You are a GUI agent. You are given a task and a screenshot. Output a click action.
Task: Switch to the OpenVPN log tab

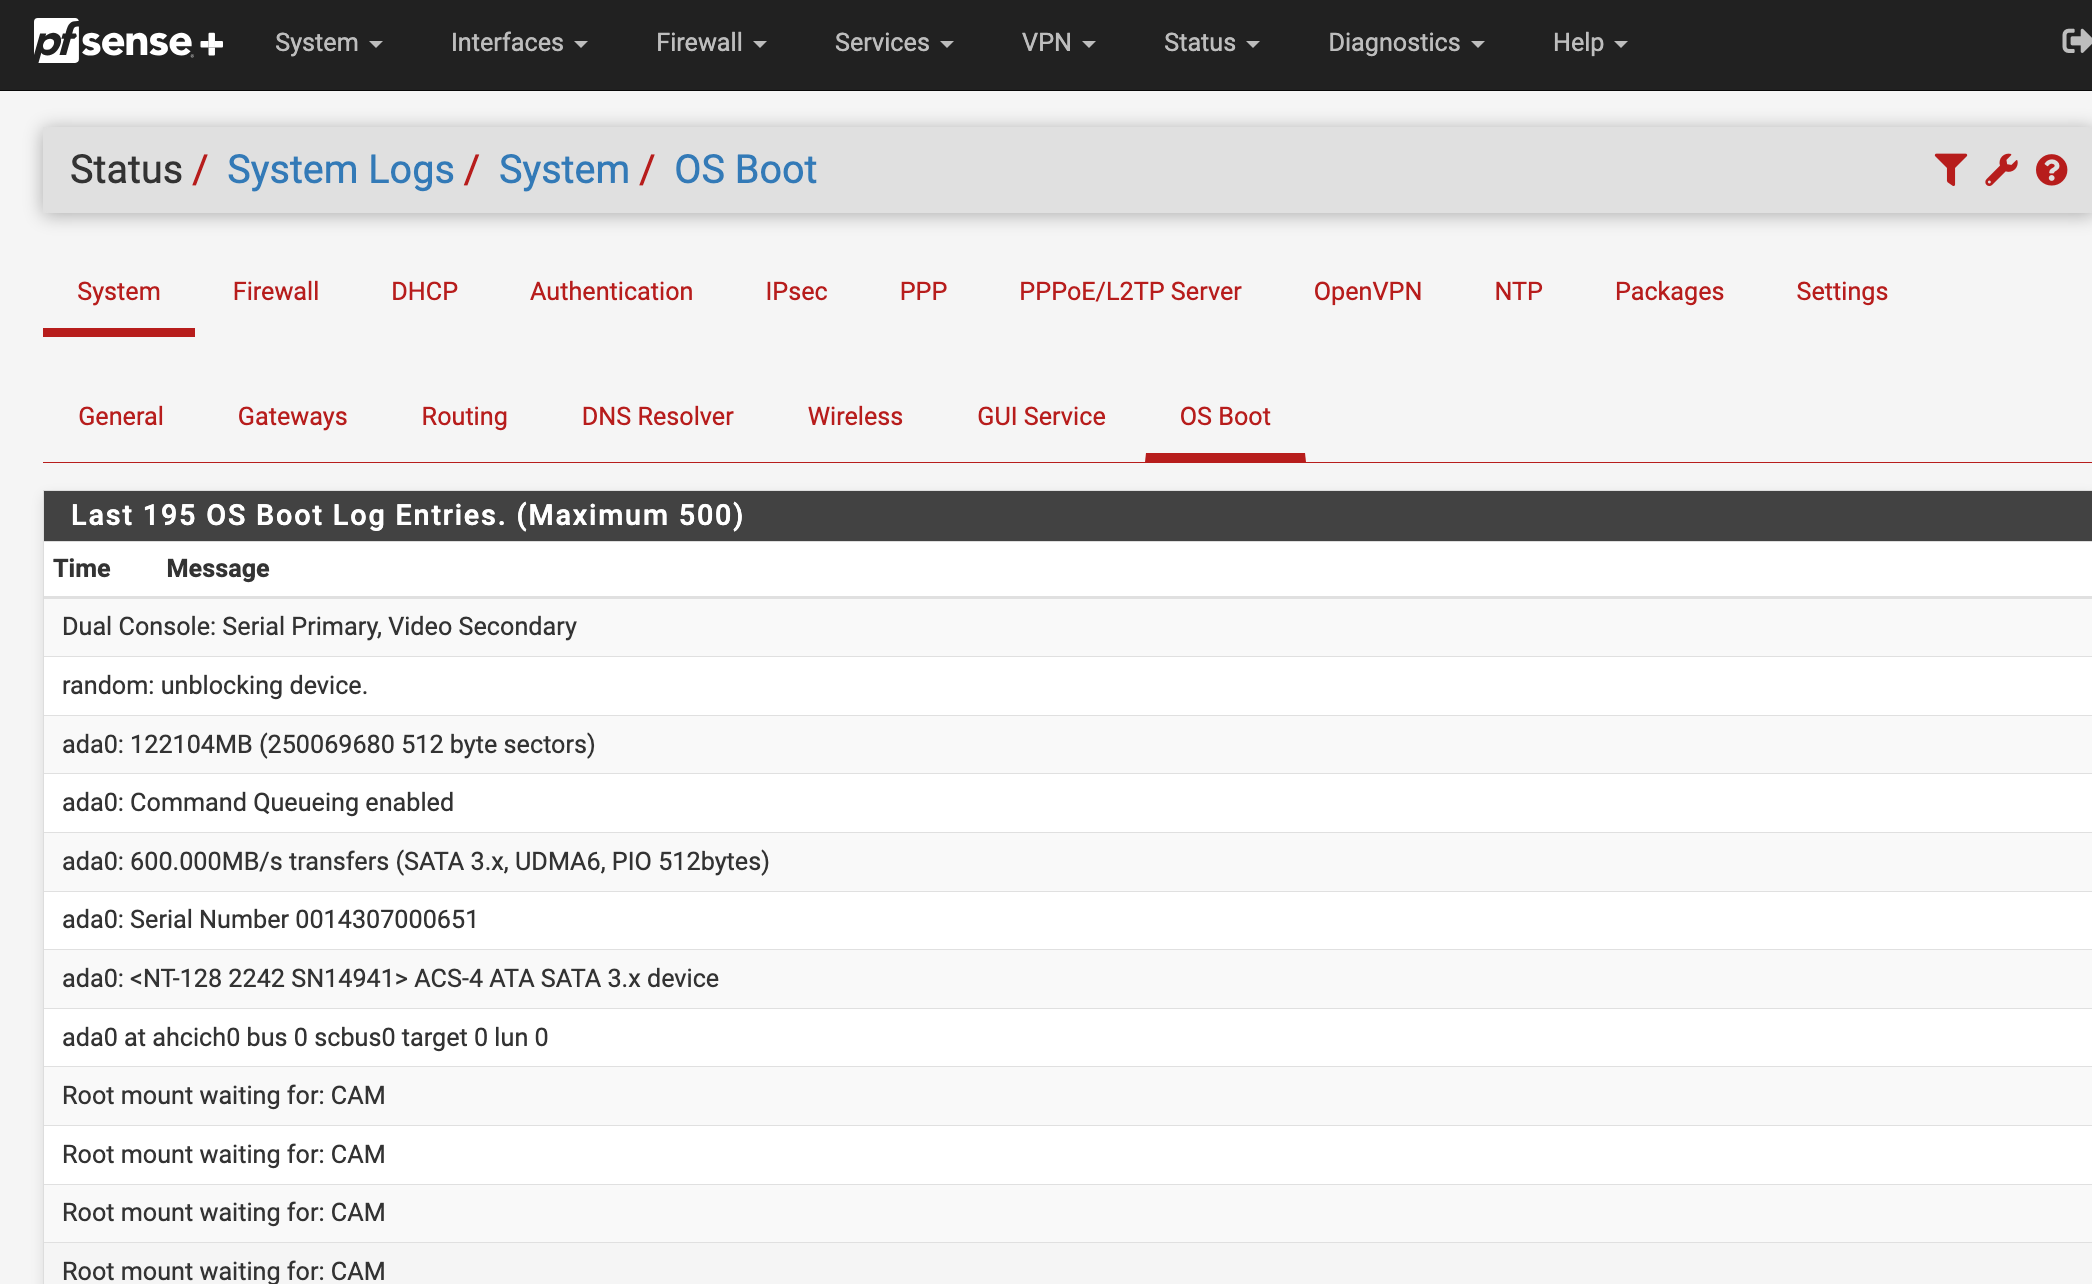click(1367, 291)
